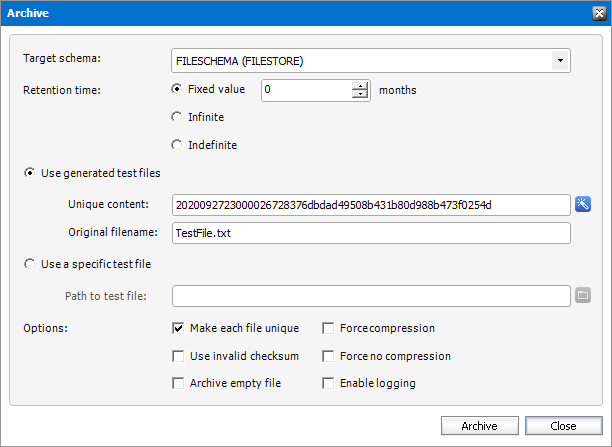Check Force no compression
The image size is (612, 447).
[328, 356]
